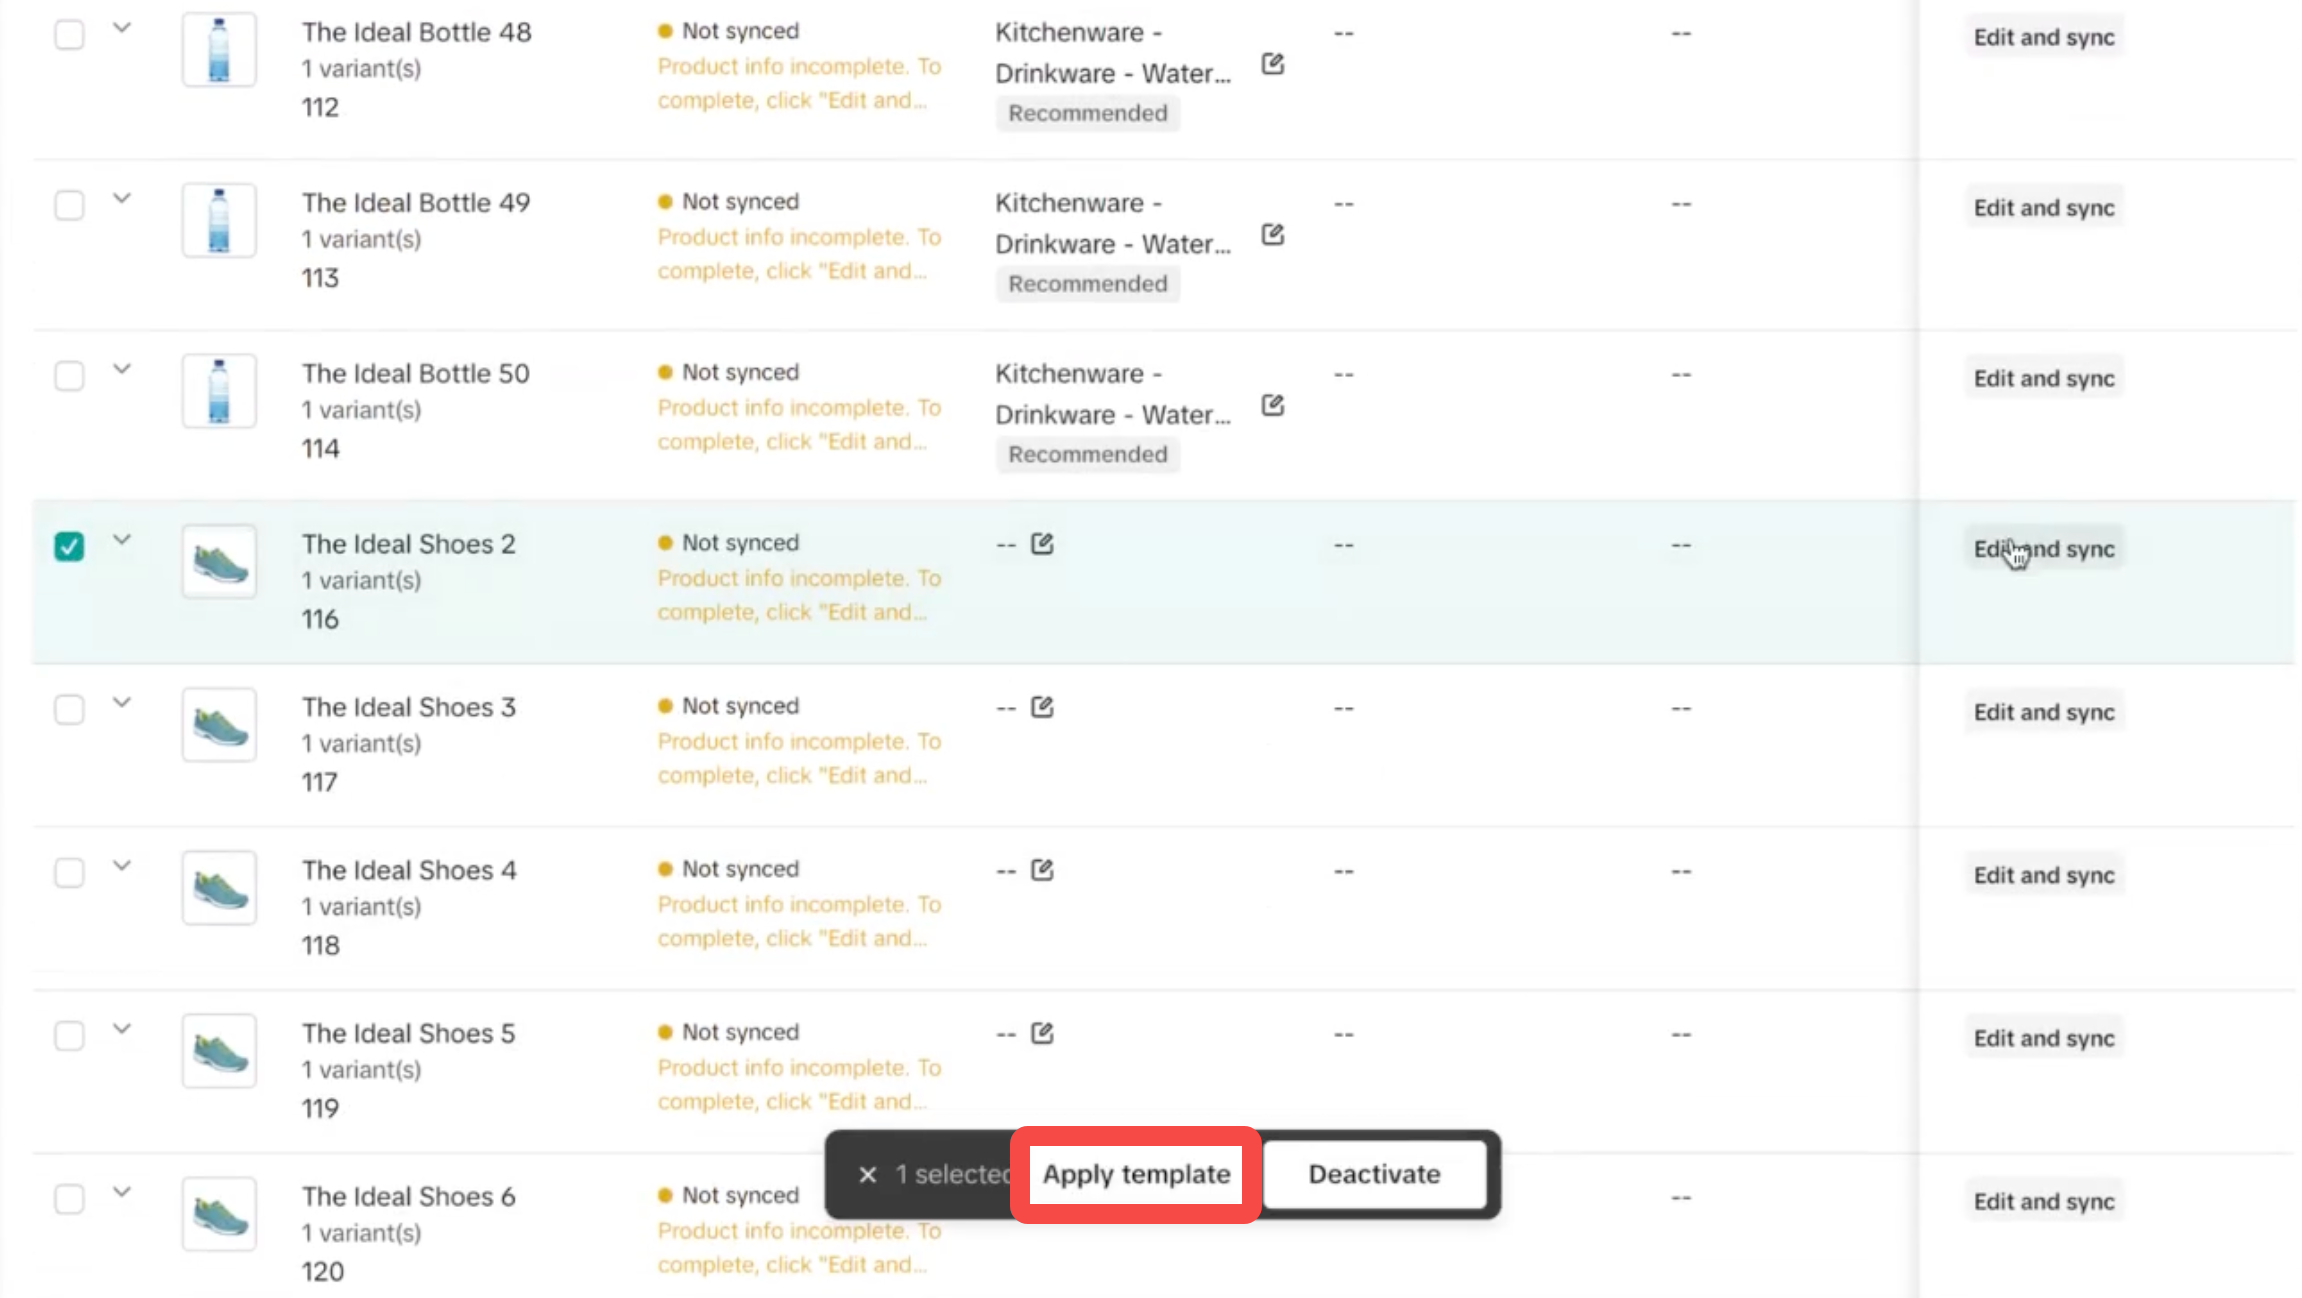Click Edit and sync for Ideal Shoes 6

2043,1201
